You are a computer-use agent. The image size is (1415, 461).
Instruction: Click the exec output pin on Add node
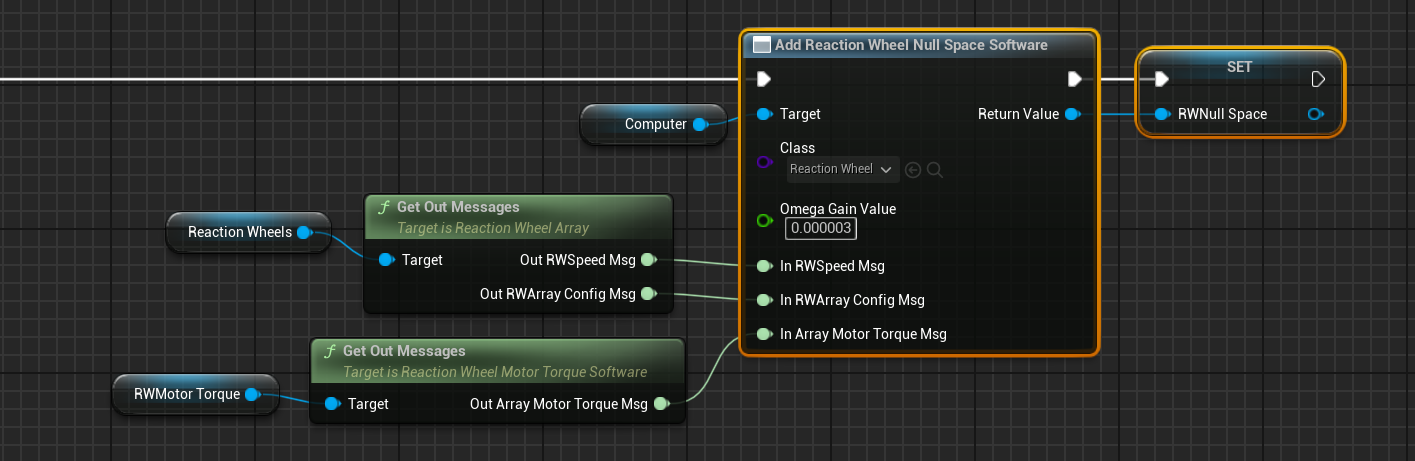[x=1074, y=79]
